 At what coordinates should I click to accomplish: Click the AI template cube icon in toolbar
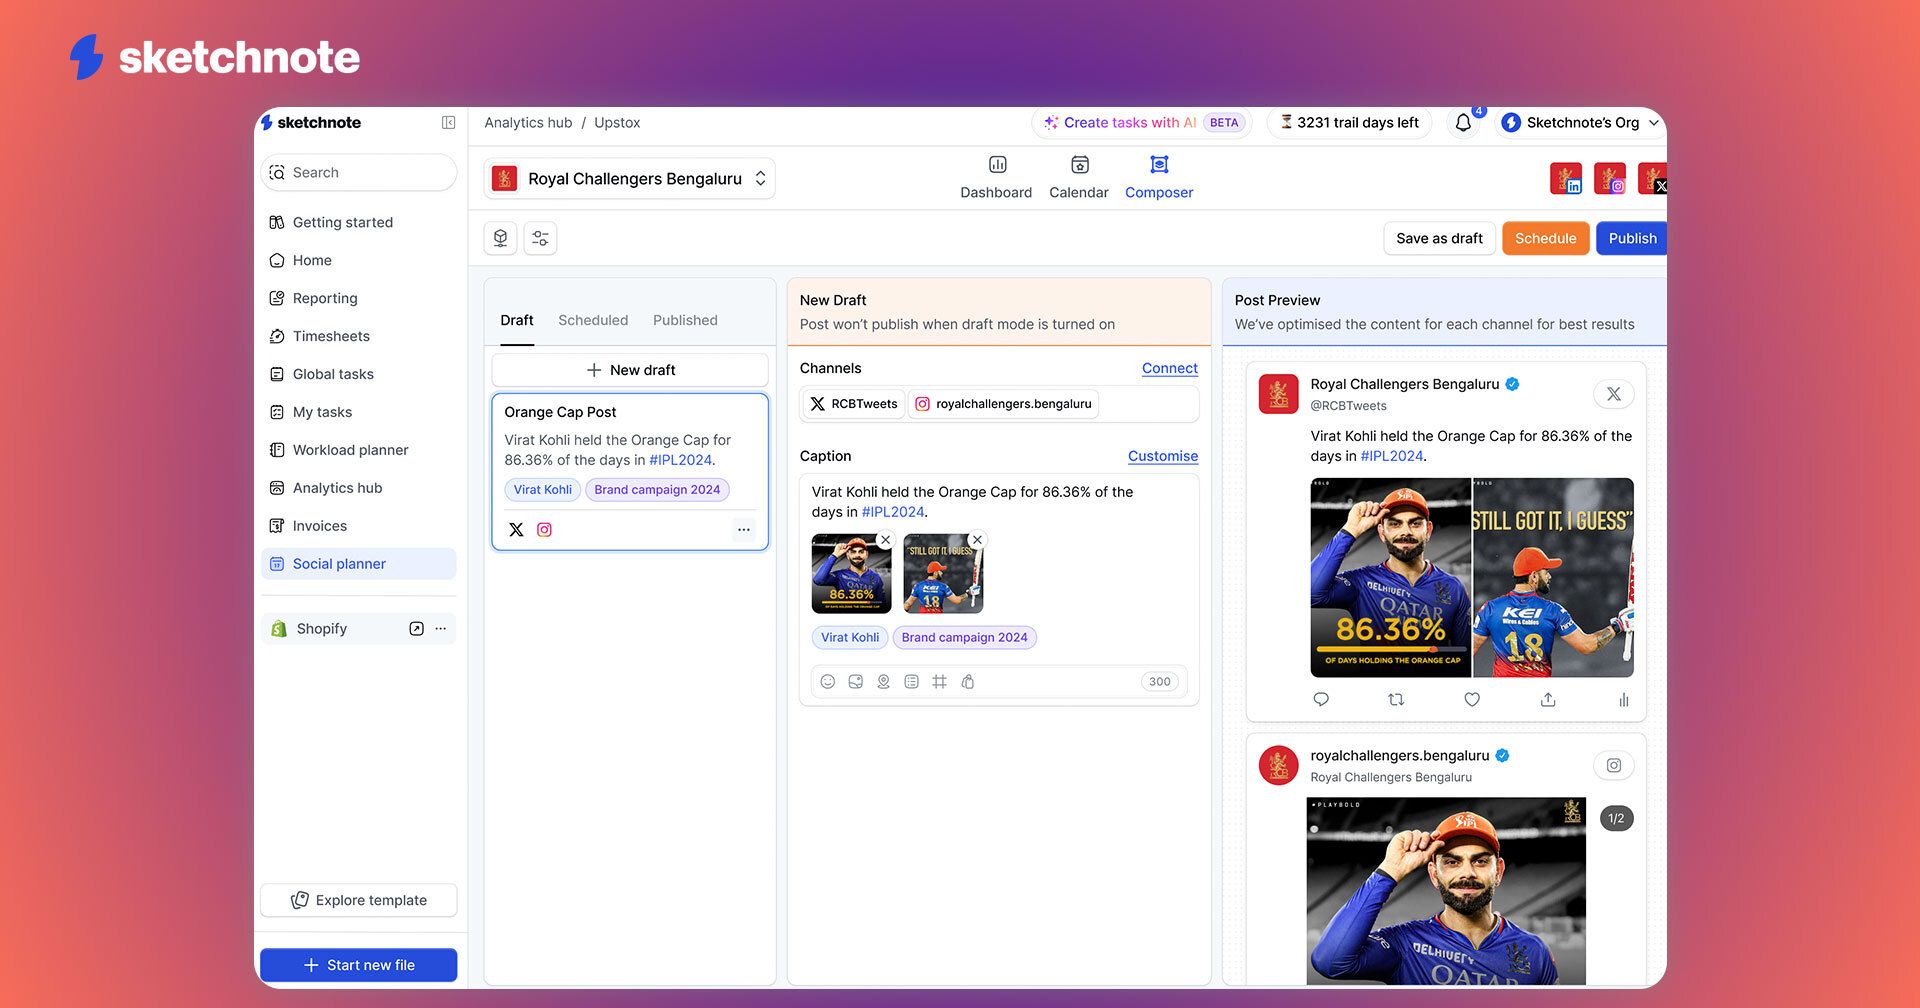tap(500, 238)
